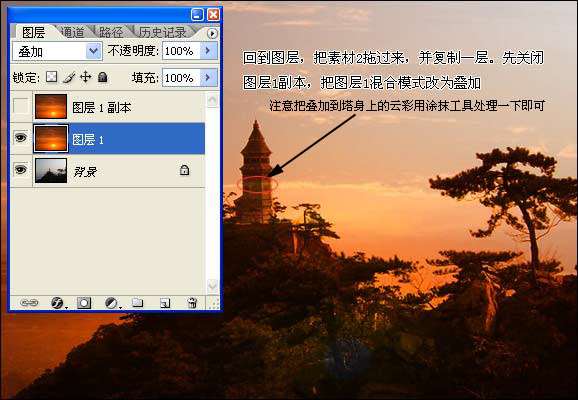The height and width of the screenshot is (400, 578).
Task: Create a new layer
Action: click(x=165, y=303)
